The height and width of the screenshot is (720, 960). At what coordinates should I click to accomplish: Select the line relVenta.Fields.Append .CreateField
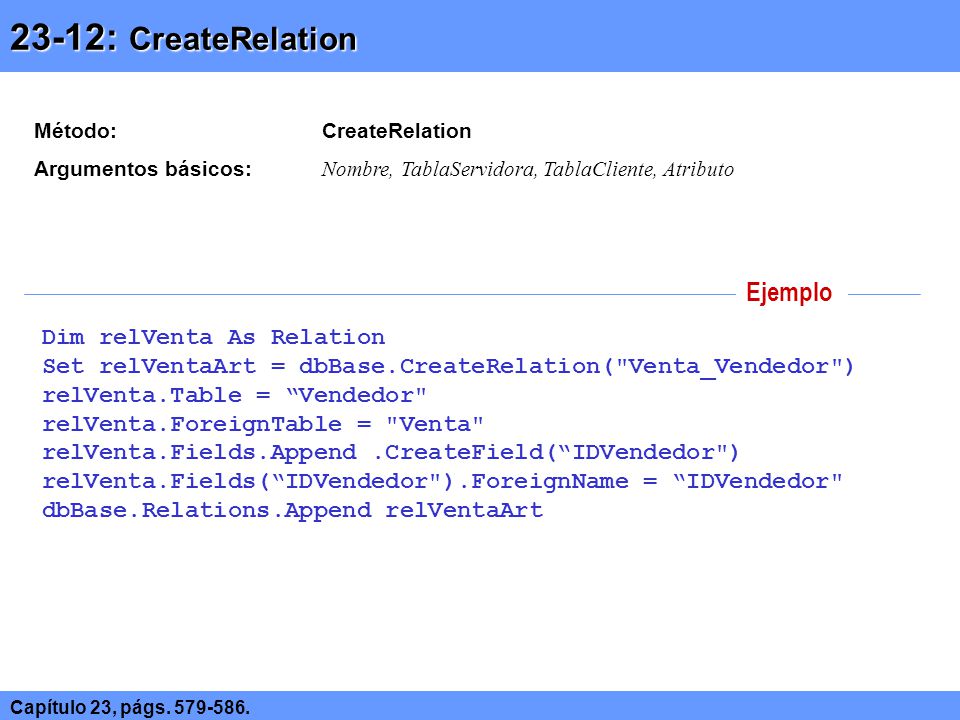[391, 452]
